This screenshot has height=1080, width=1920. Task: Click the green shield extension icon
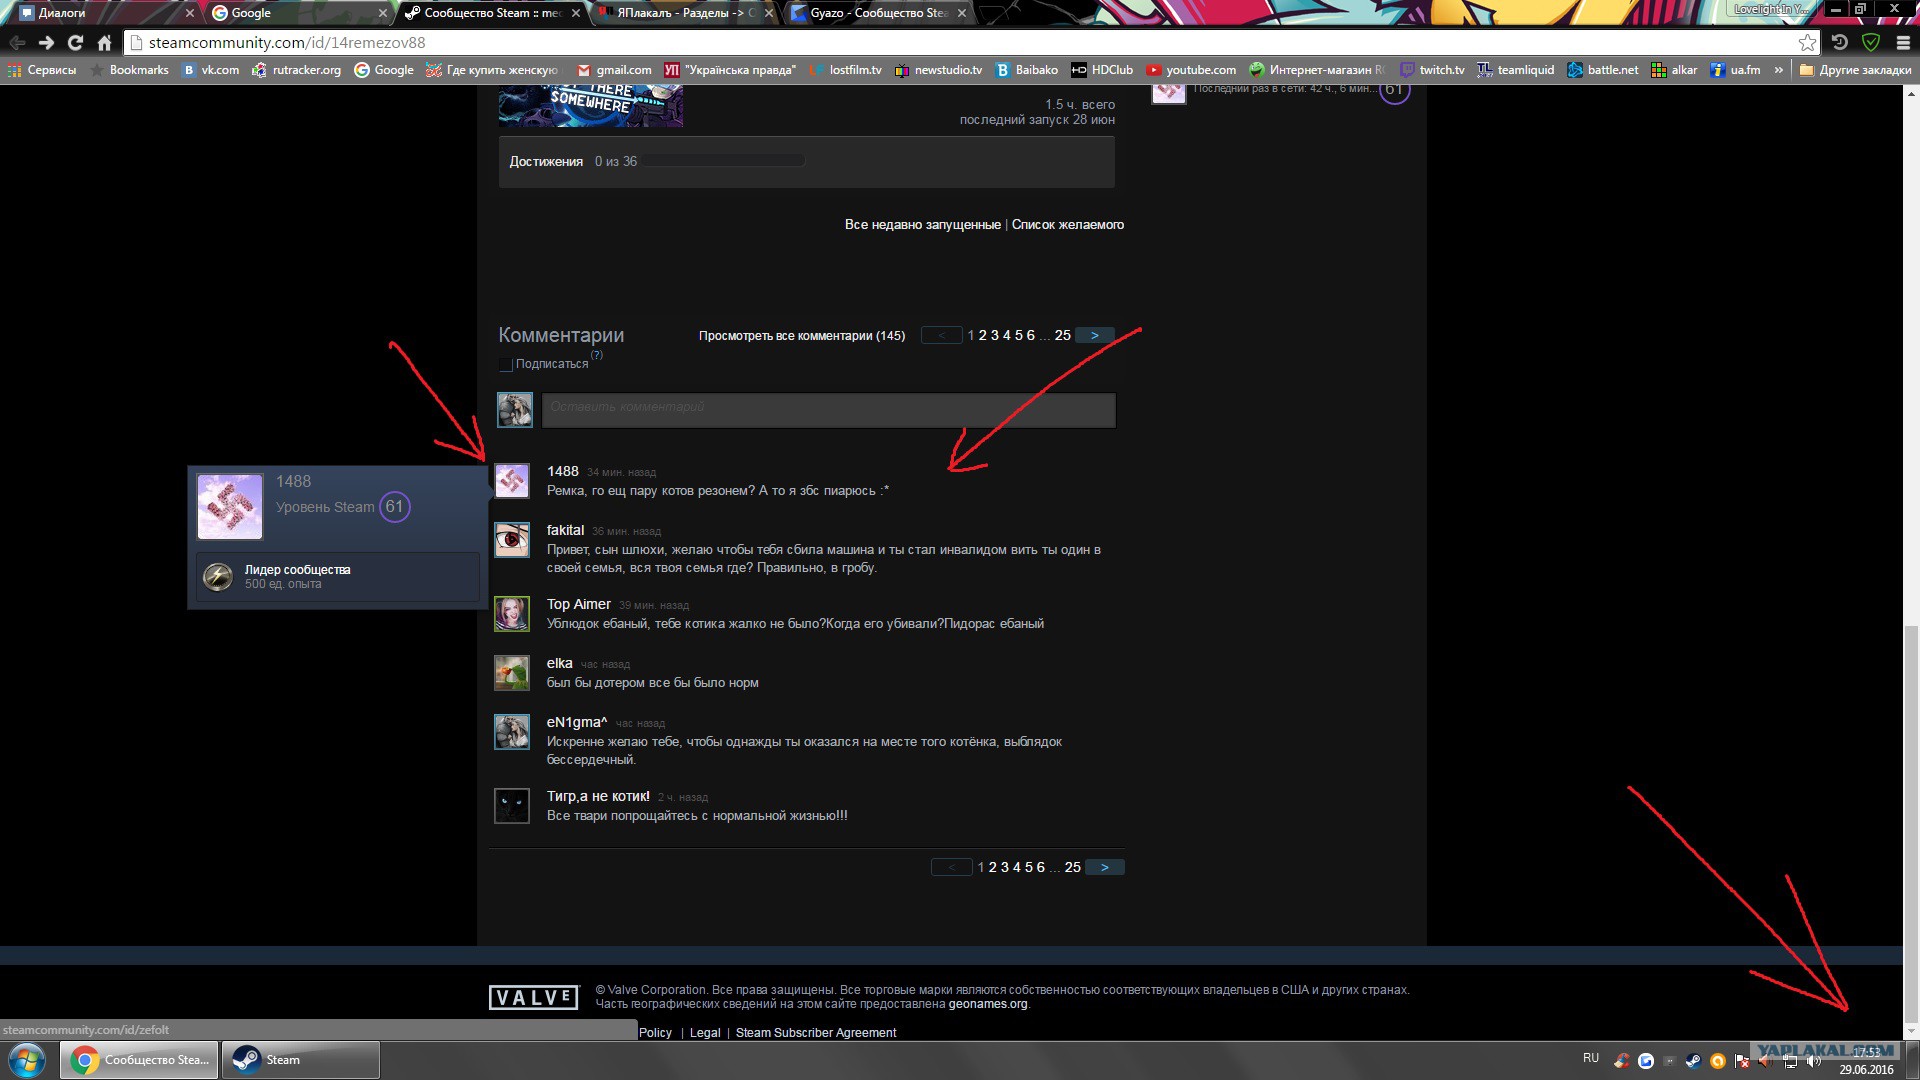(1871, 43)
